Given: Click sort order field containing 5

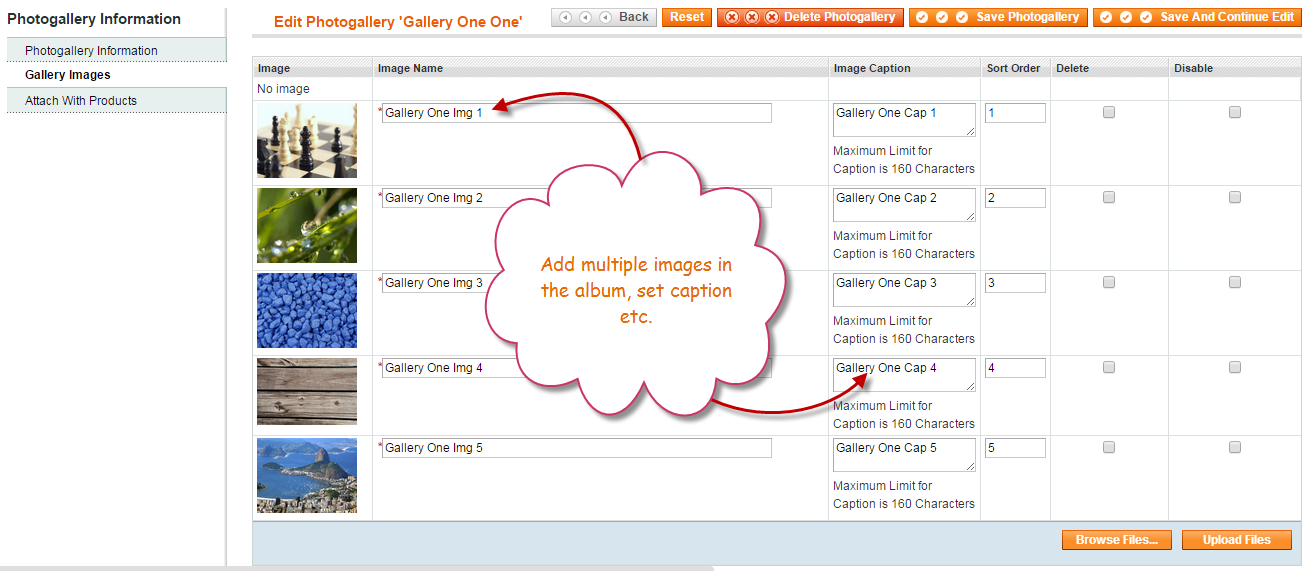Looking at the screenshot, I should pos(1015,448).
